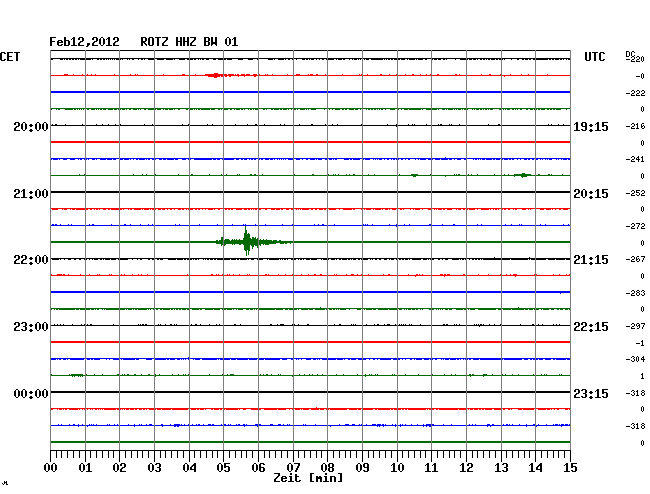Select the 21:00 CET time label
This screenshot has height=494, width=650.
[31, 194]
